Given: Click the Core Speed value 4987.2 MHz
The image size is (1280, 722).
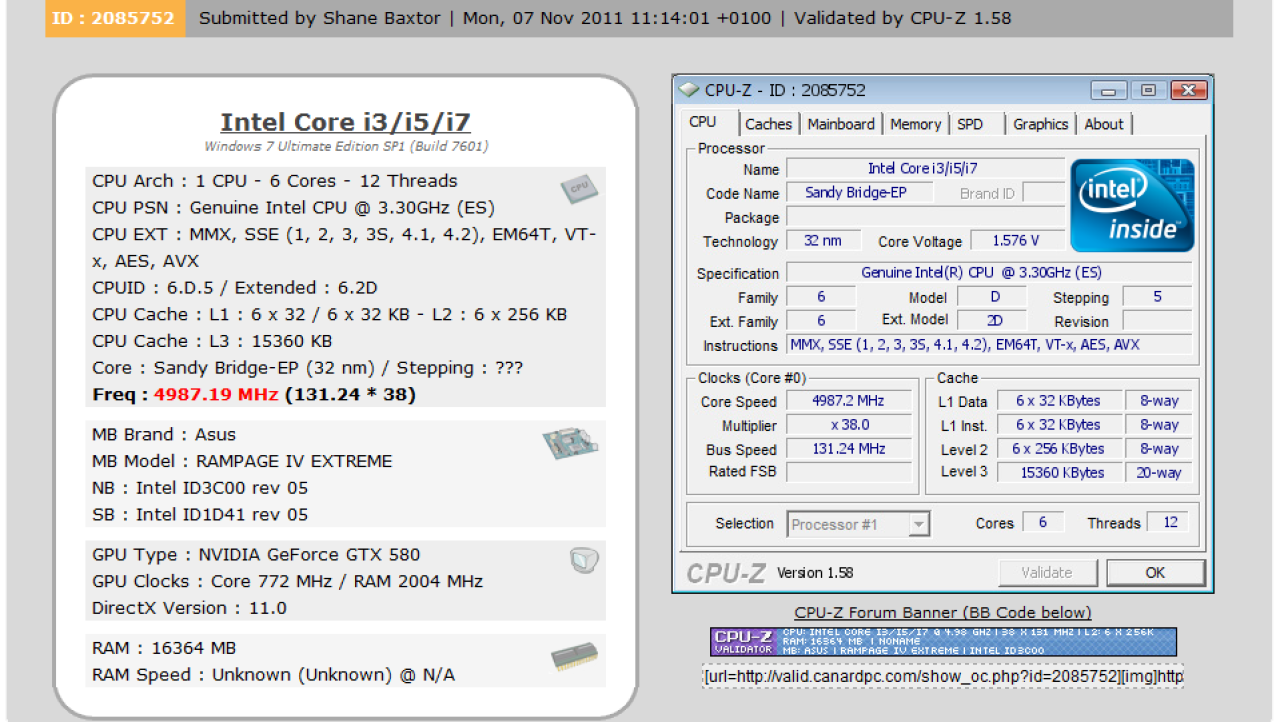Looking at the screenshot, I should pyautogui.click(x=848, y=401).
